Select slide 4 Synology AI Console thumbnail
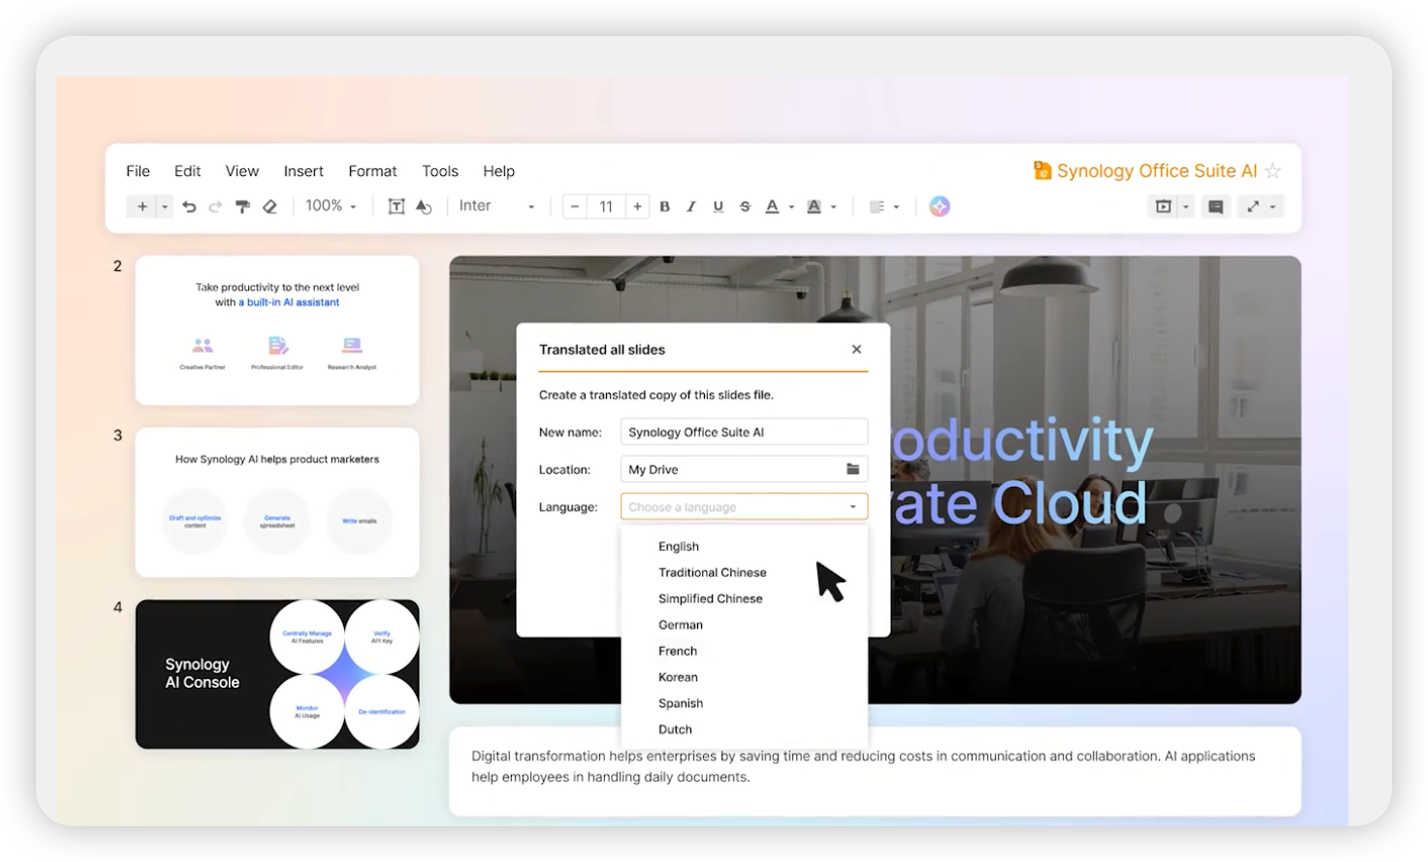 [277, 674]
